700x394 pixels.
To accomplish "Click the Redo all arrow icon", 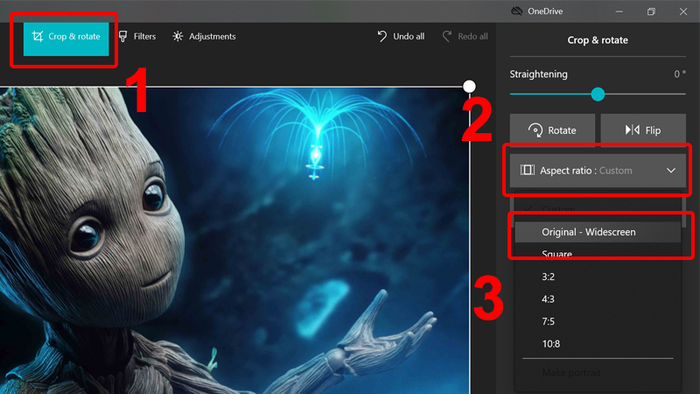I will pyautogui.click(x=446, y=36).
